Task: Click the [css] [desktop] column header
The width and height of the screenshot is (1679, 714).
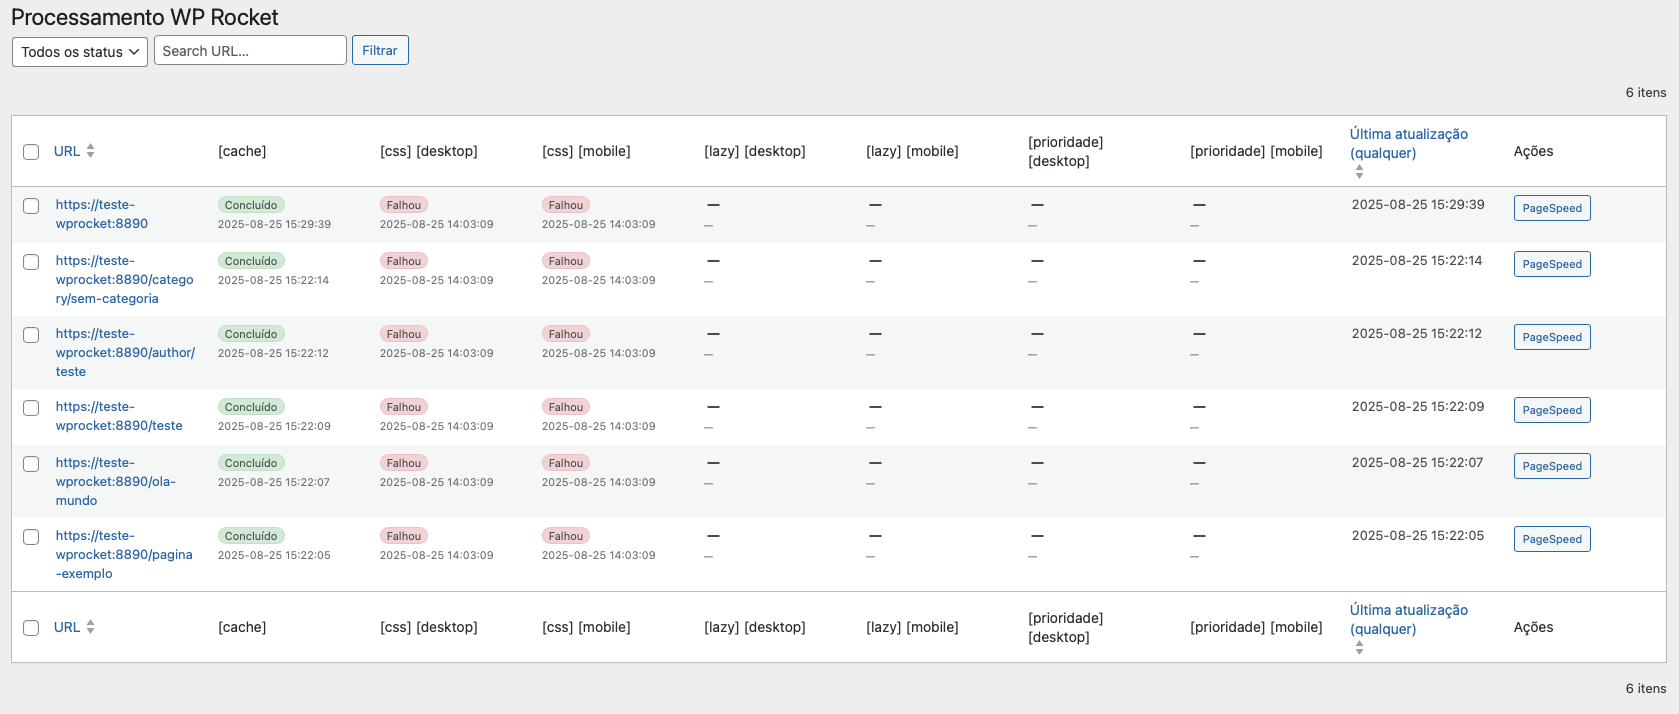Action: (429, 151)
